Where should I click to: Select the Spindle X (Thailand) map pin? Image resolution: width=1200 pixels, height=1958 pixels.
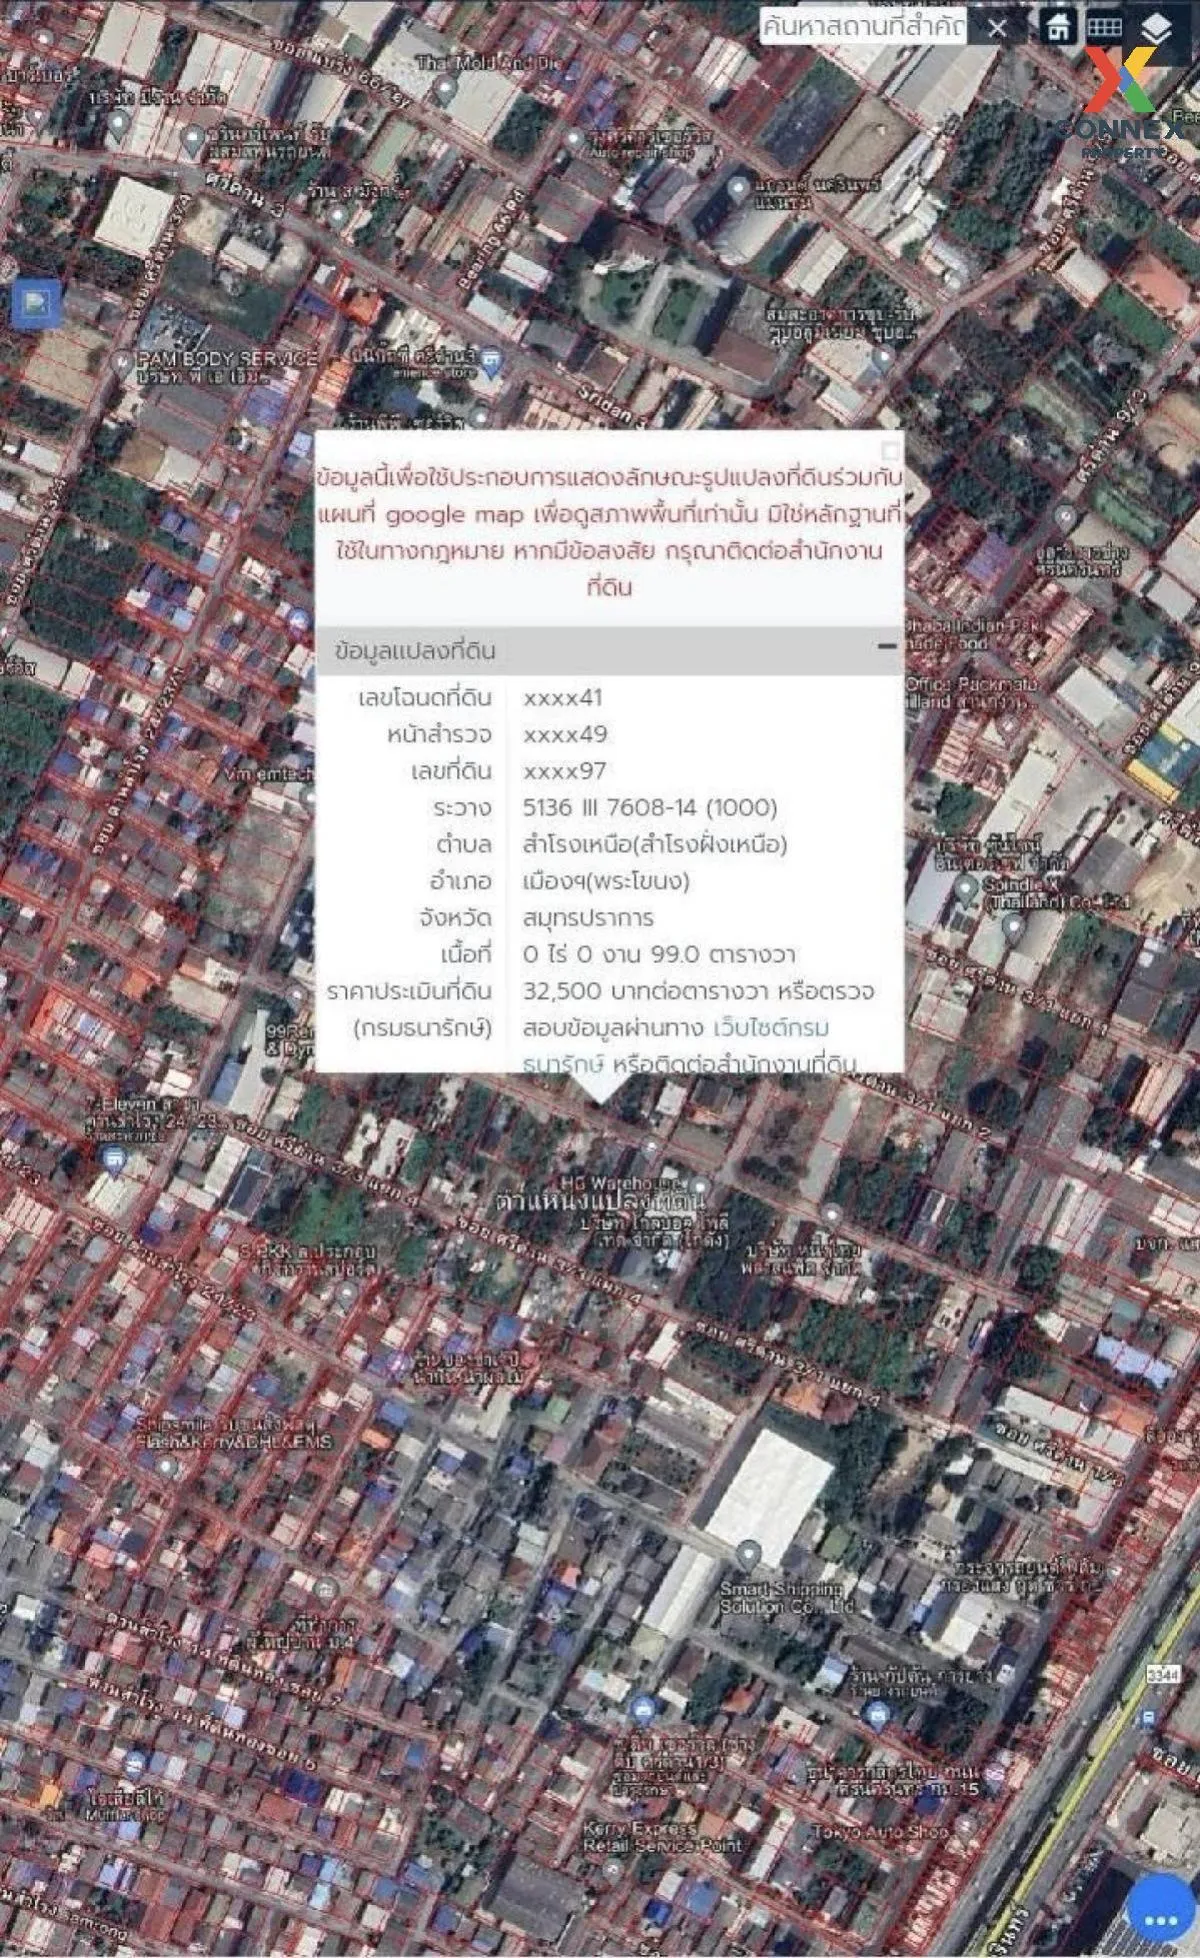pyautogui.click(x=966, y=888)
